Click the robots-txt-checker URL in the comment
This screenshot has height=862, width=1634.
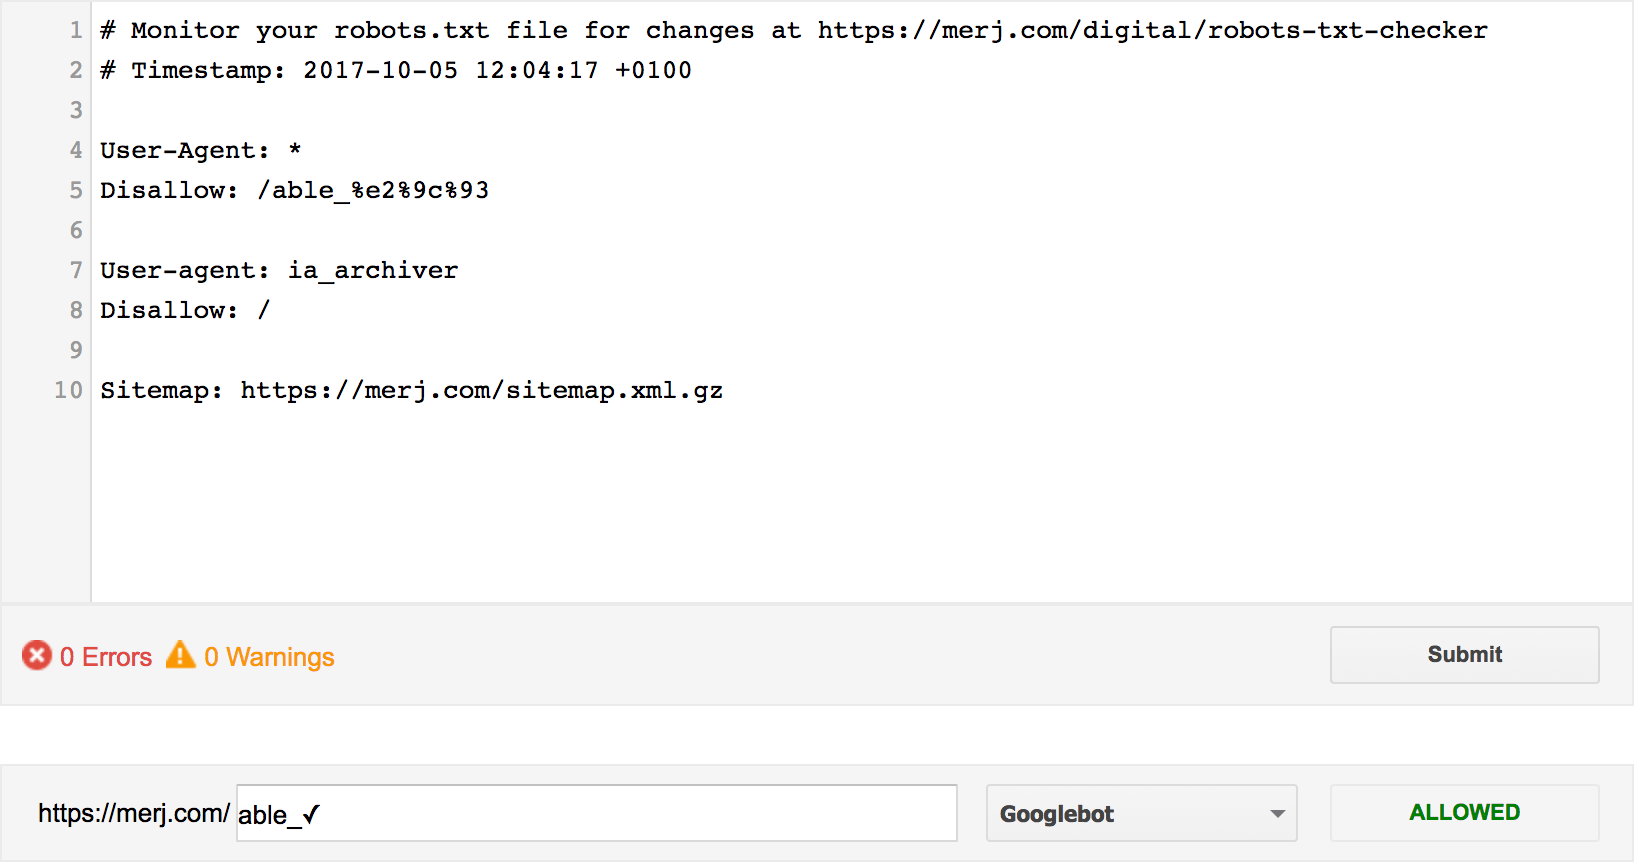pyautogui.click(x=1150, y=30)
